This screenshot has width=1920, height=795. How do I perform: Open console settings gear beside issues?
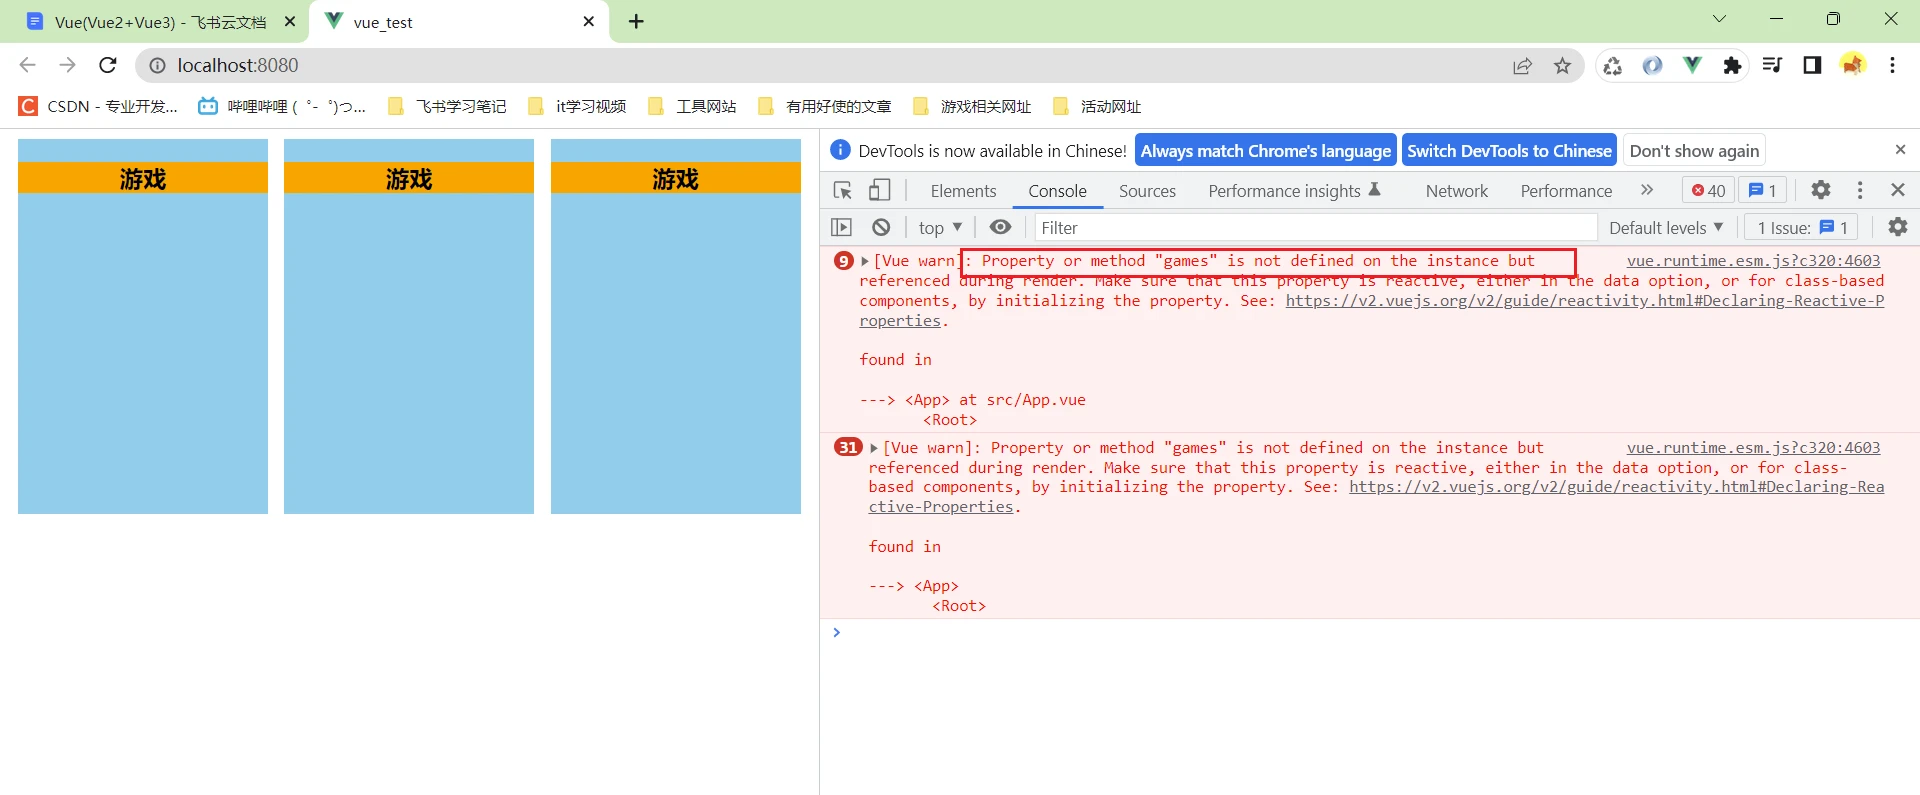click(1897, 227)
